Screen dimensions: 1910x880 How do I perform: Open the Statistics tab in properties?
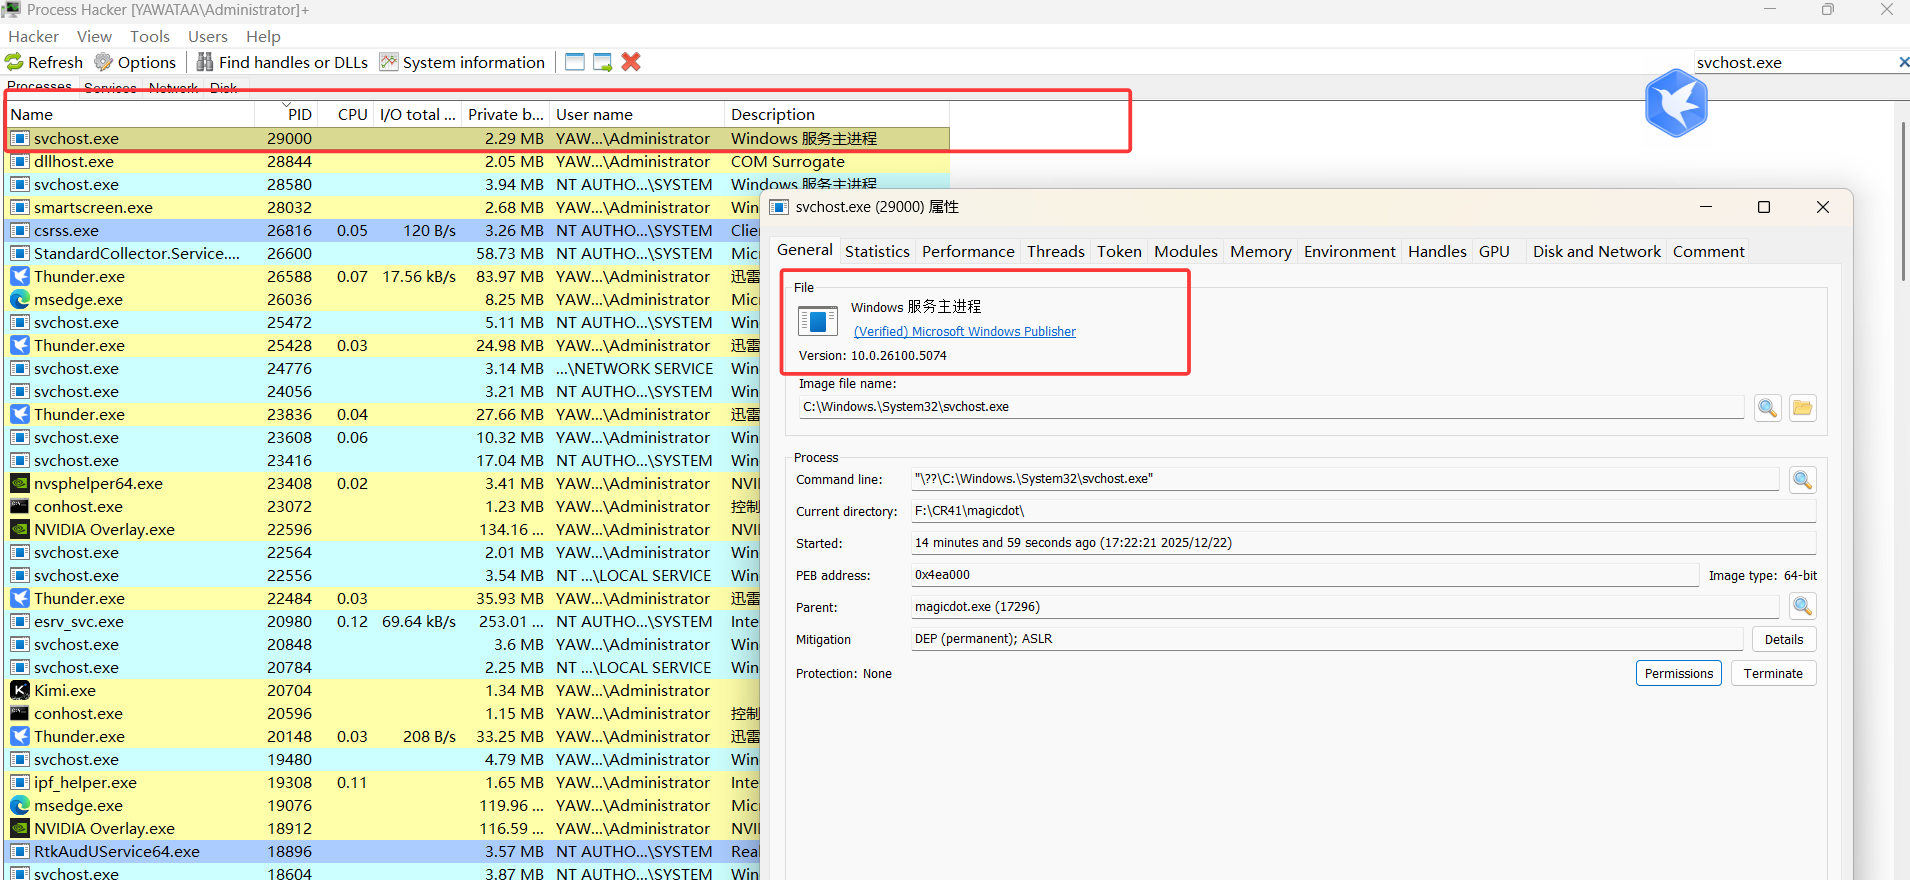pos(877,251)
